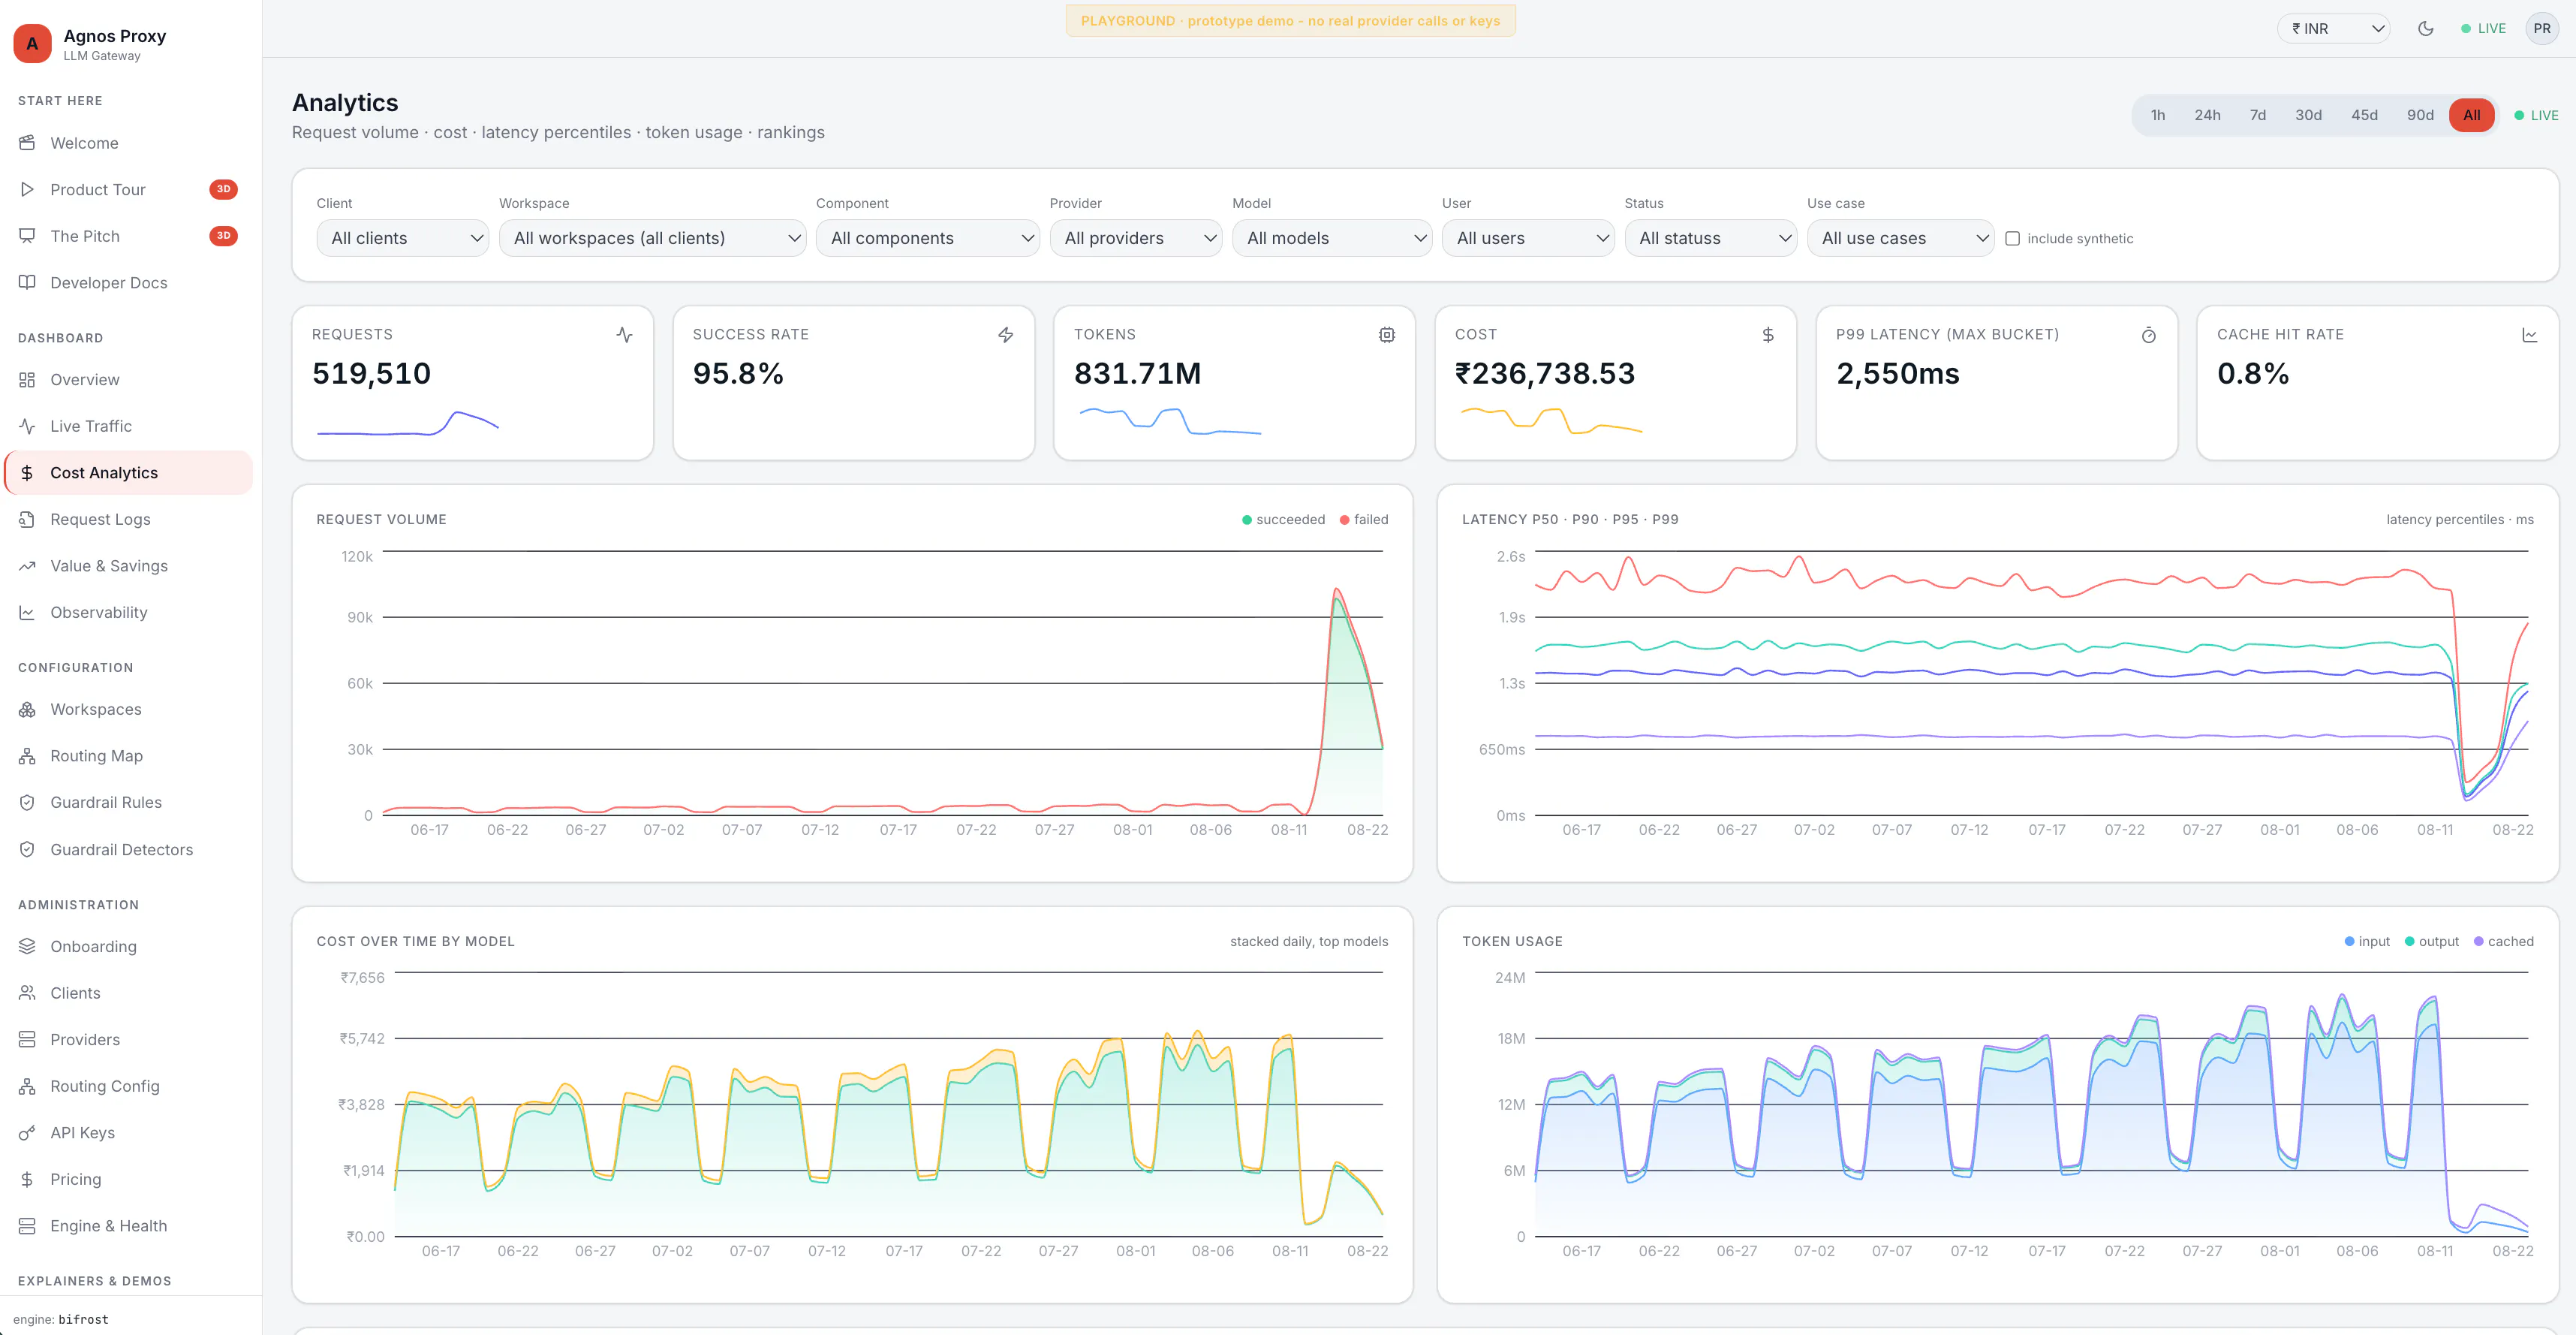The image size is (2576, 1335).
Task: Expand the All statuss dropdown
Action: (1710, 238)
